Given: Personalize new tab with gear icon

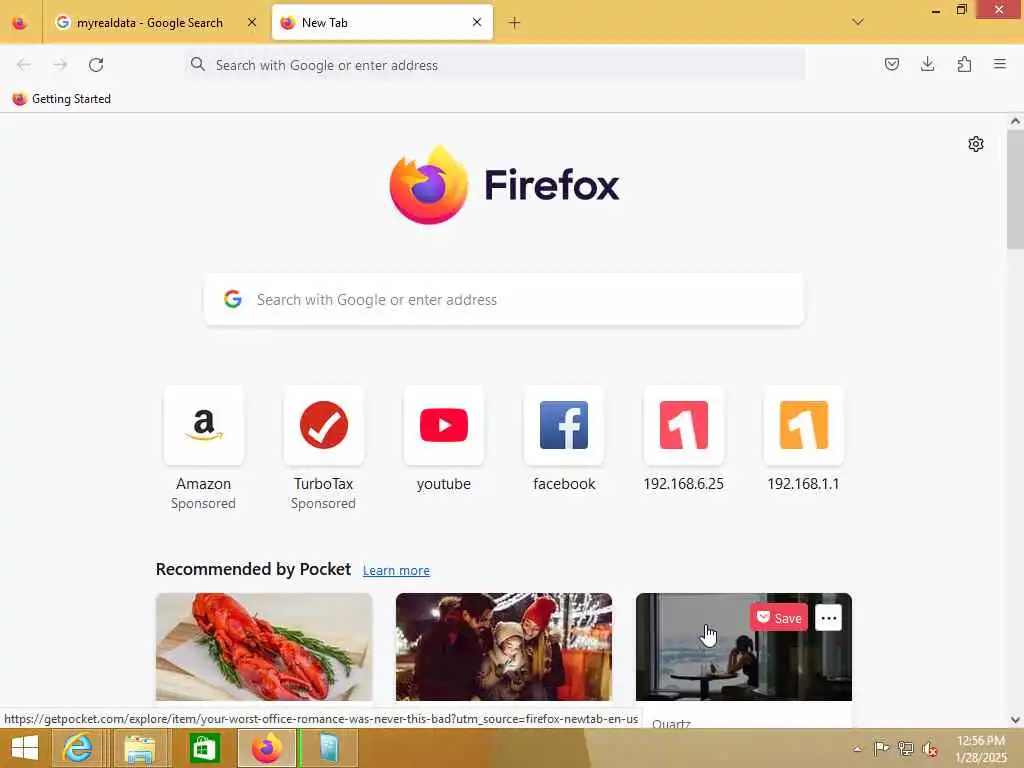Looking at the screenshot, I should pos(976,144).
